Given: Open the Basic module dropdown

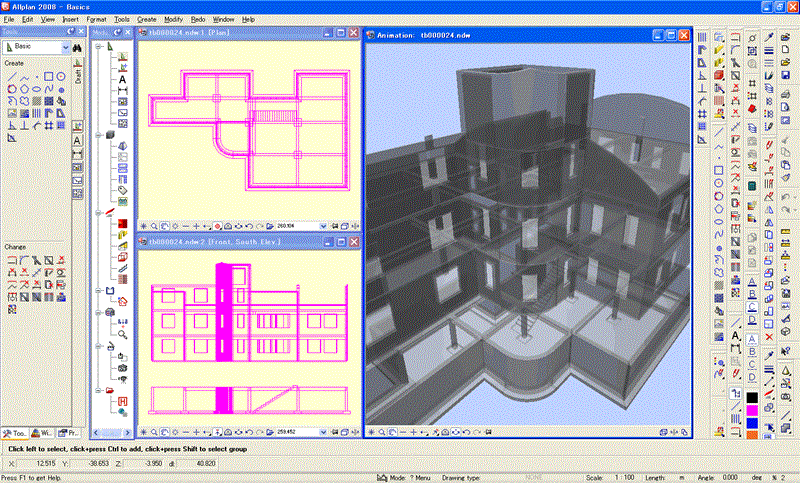Looking at the screenshot, I should click(65, 47).
